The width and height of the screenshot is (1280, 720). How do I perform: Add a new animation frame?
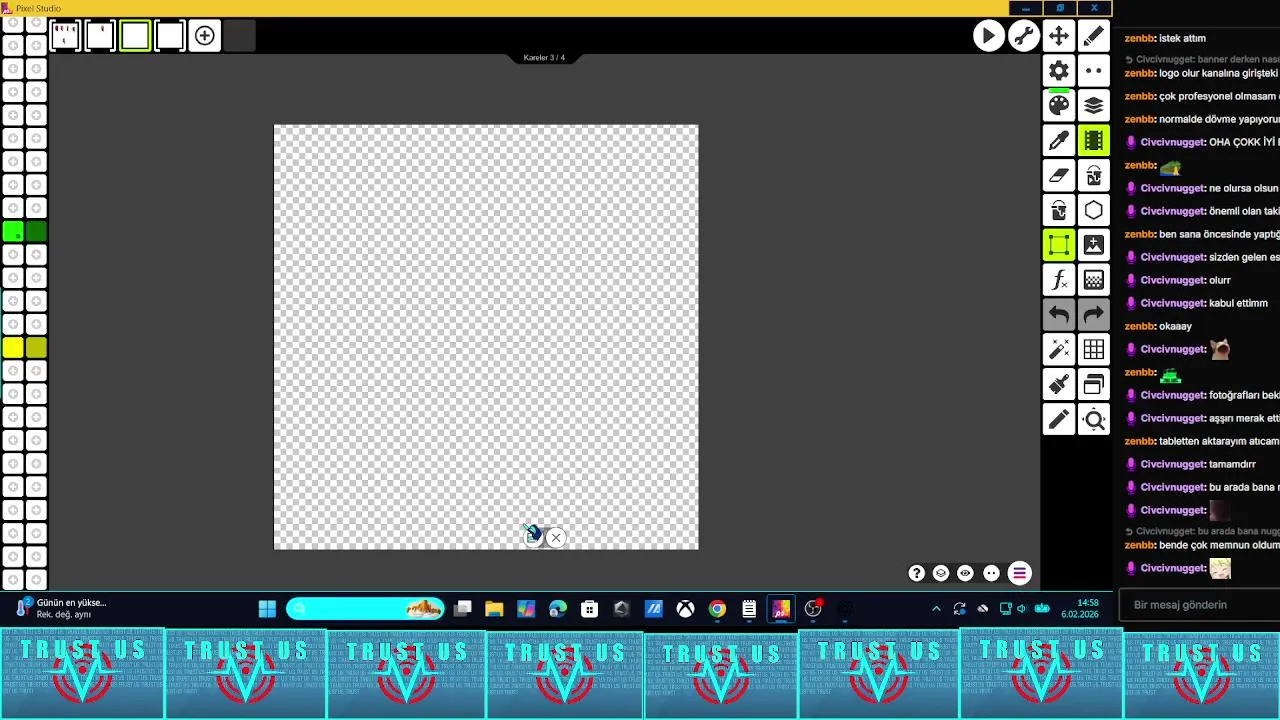[x=205, y=36]
